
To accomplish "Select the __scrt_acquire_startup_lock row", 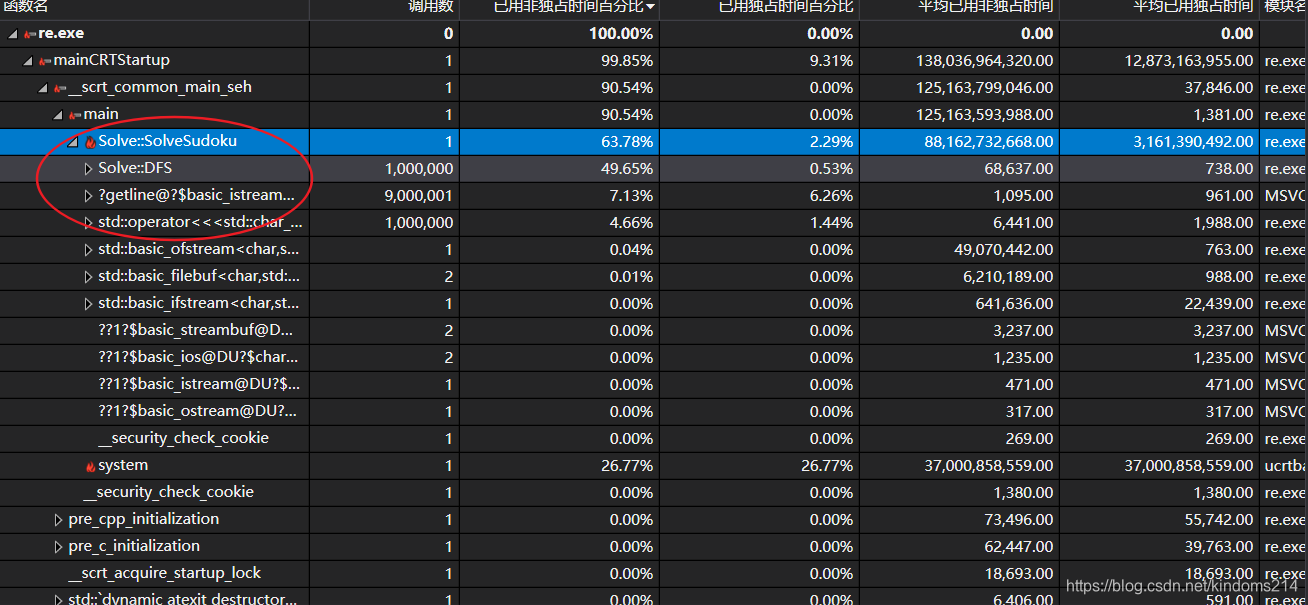I will coord(654,573).
